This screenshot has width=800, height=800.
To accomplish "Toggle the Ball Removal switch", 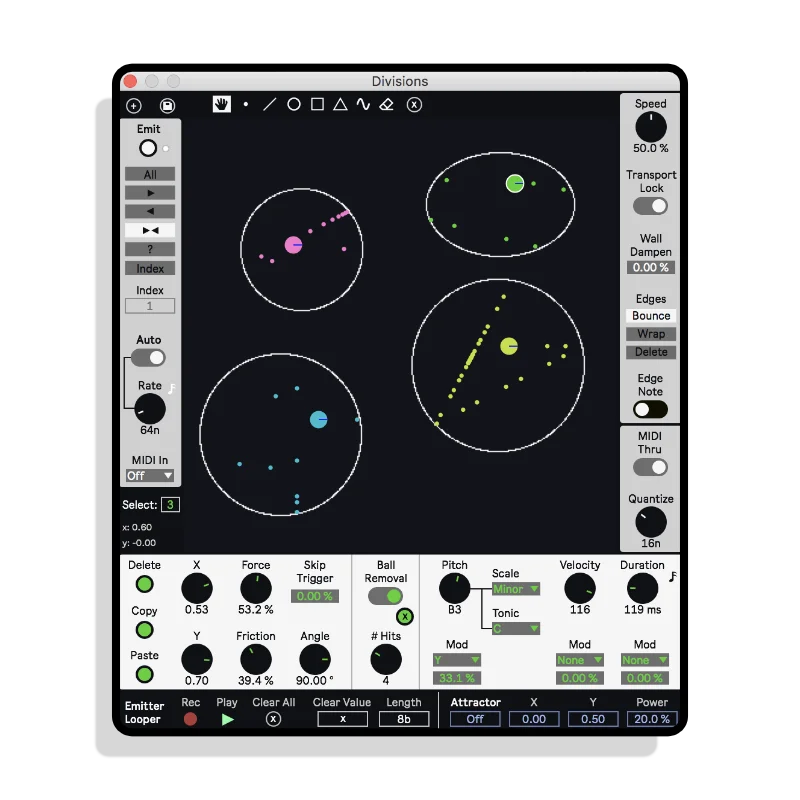I will [385, 596].
